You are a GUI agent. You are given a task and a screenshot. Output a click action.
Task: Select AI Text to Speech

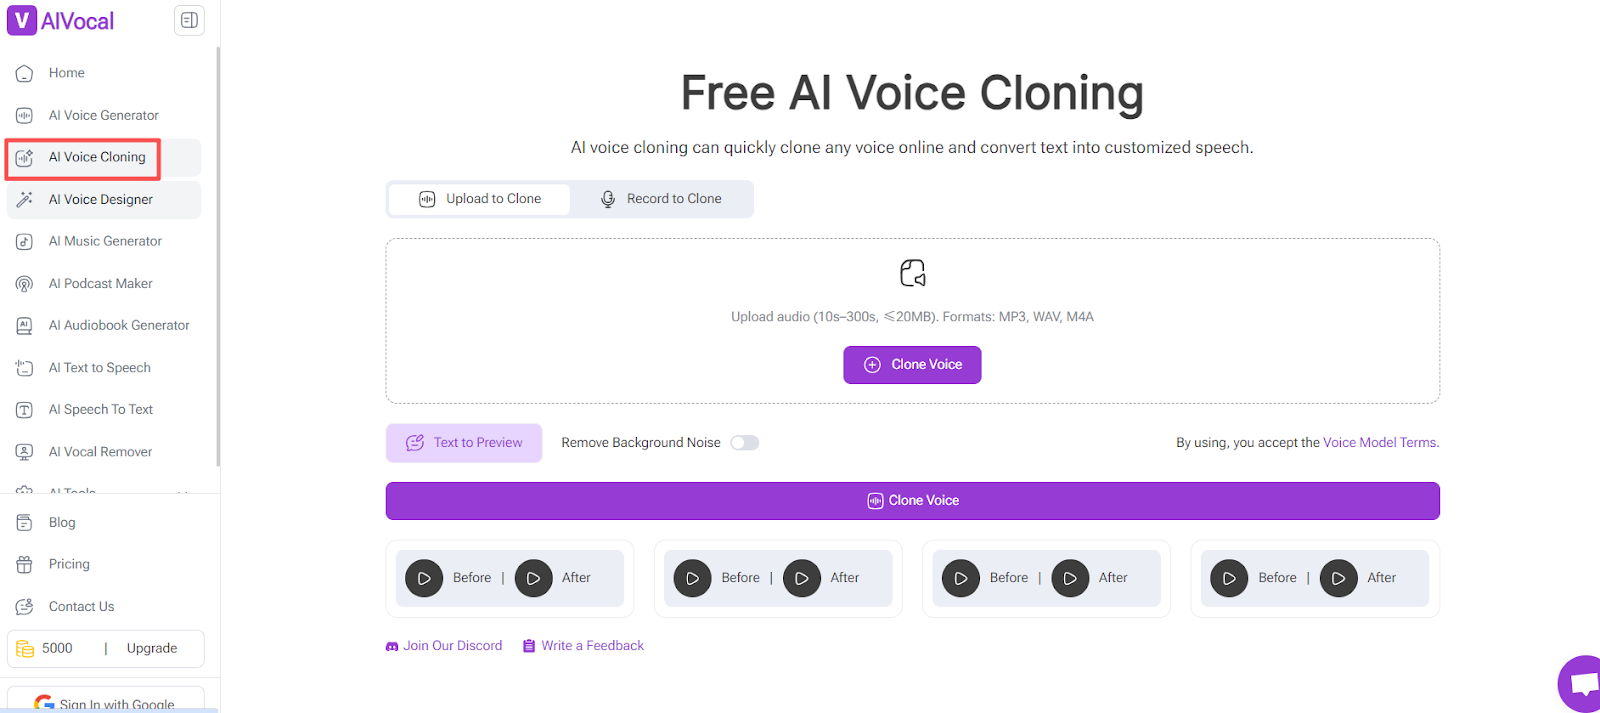[97, 367]
